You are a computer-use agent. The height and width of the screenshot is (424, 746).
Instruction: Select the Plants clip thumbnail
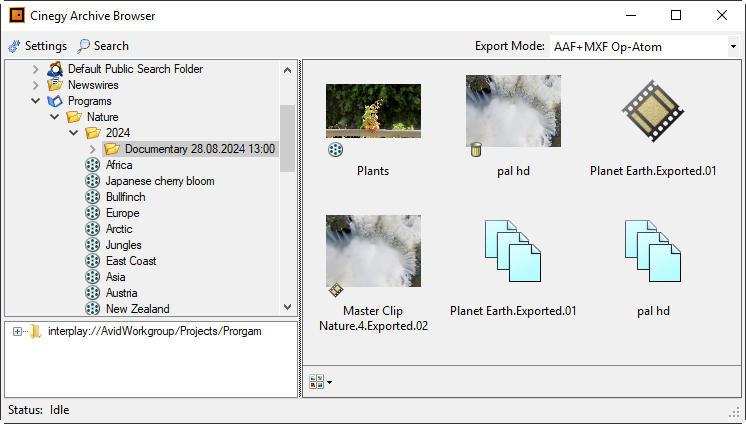[373, 111]
